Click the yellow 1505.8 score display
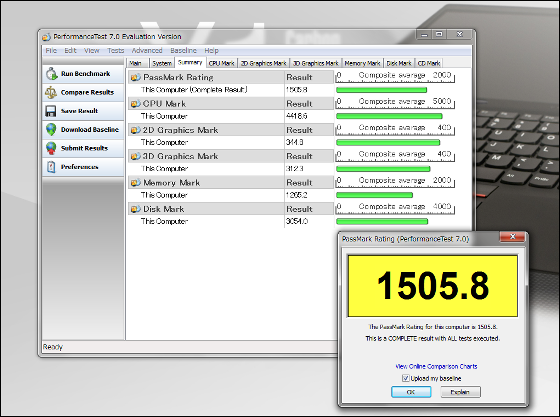This screenshot has height=417, width=560. (432, 286)
